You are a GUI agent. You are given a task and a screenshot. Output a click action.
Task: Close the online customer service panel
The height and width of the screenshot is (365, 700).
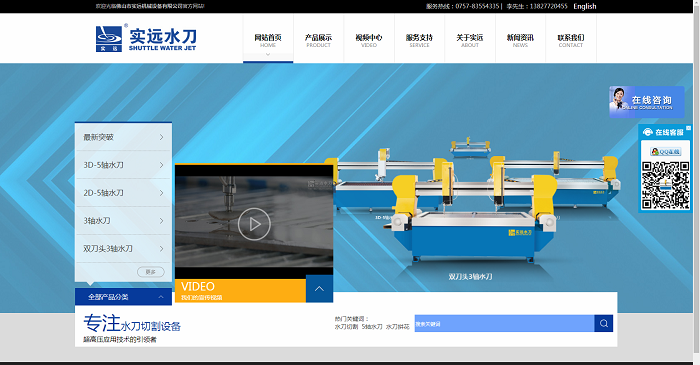(688, 128)
